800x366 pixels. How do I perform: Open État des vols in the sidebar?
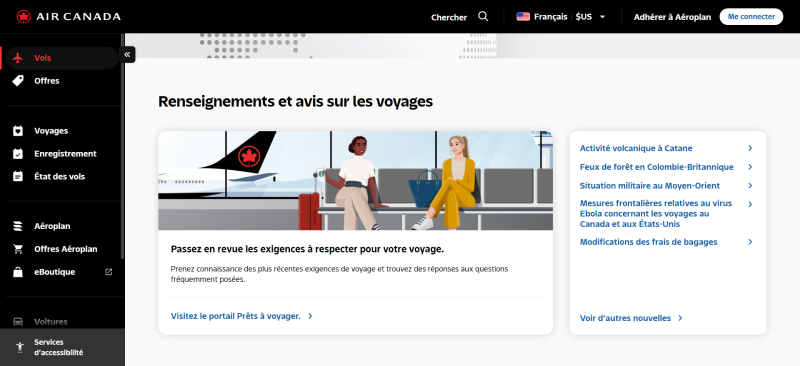point(59,177)
